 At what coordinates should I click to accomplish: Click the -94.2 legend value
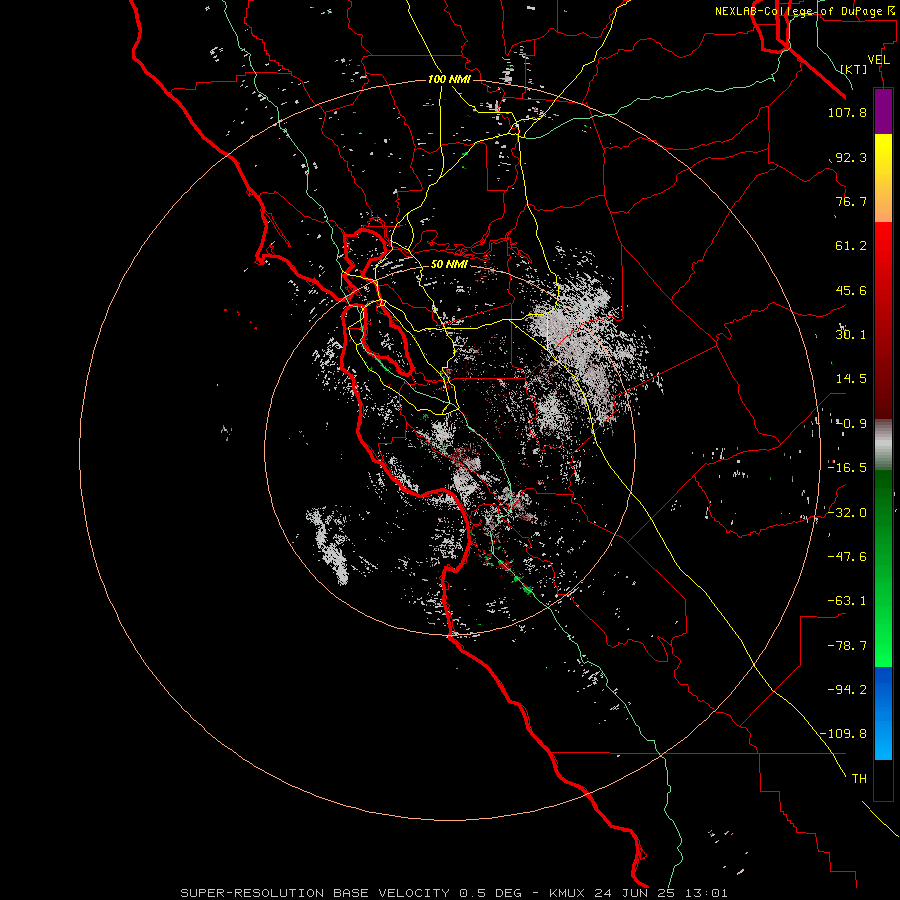[x=847, y=690]
